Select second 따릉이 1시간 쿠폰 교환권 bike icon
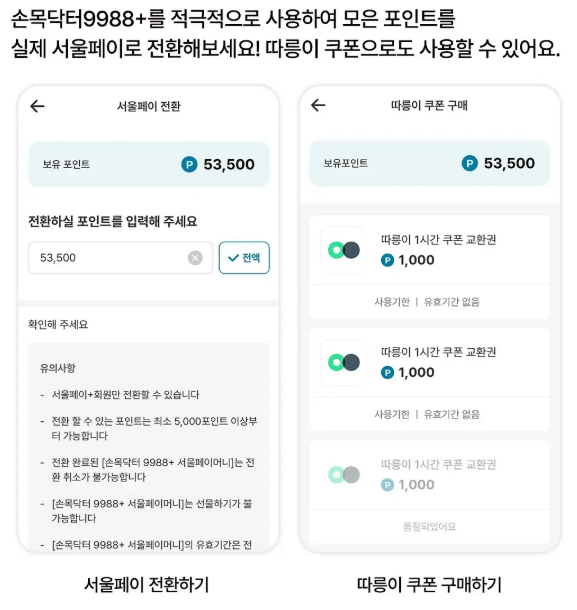Image resolution: width=577 pixels, height=610 pixels. (344, 363)
